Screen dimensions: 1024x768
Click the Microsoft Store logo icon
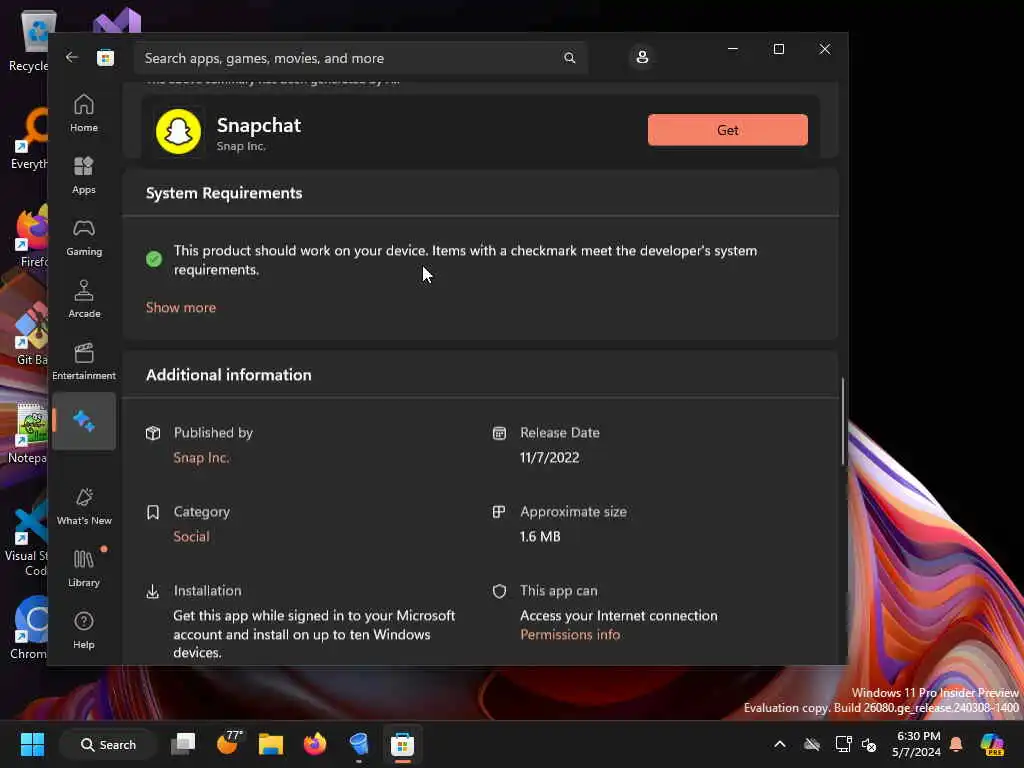pyautogui.click(x=105, y=57)
